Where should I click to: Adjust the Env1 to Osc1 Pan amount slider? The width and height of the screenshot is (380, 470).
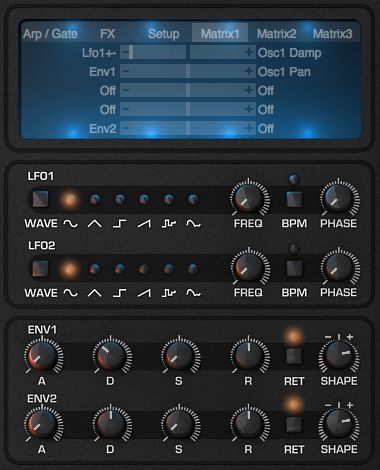pos(188,71)
